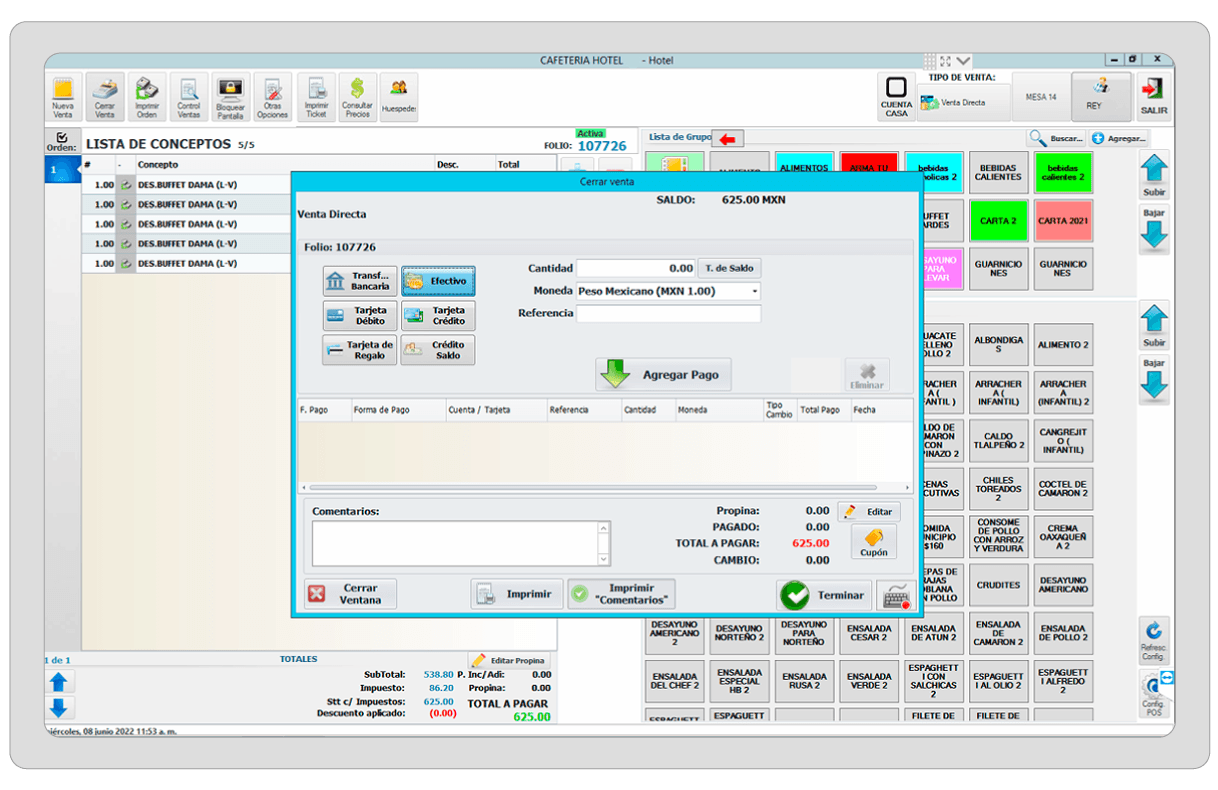The width and height of the screenshot is (1218, 790).
Task: Select the Efectivo payment method
Action: [x=438, y=282]
